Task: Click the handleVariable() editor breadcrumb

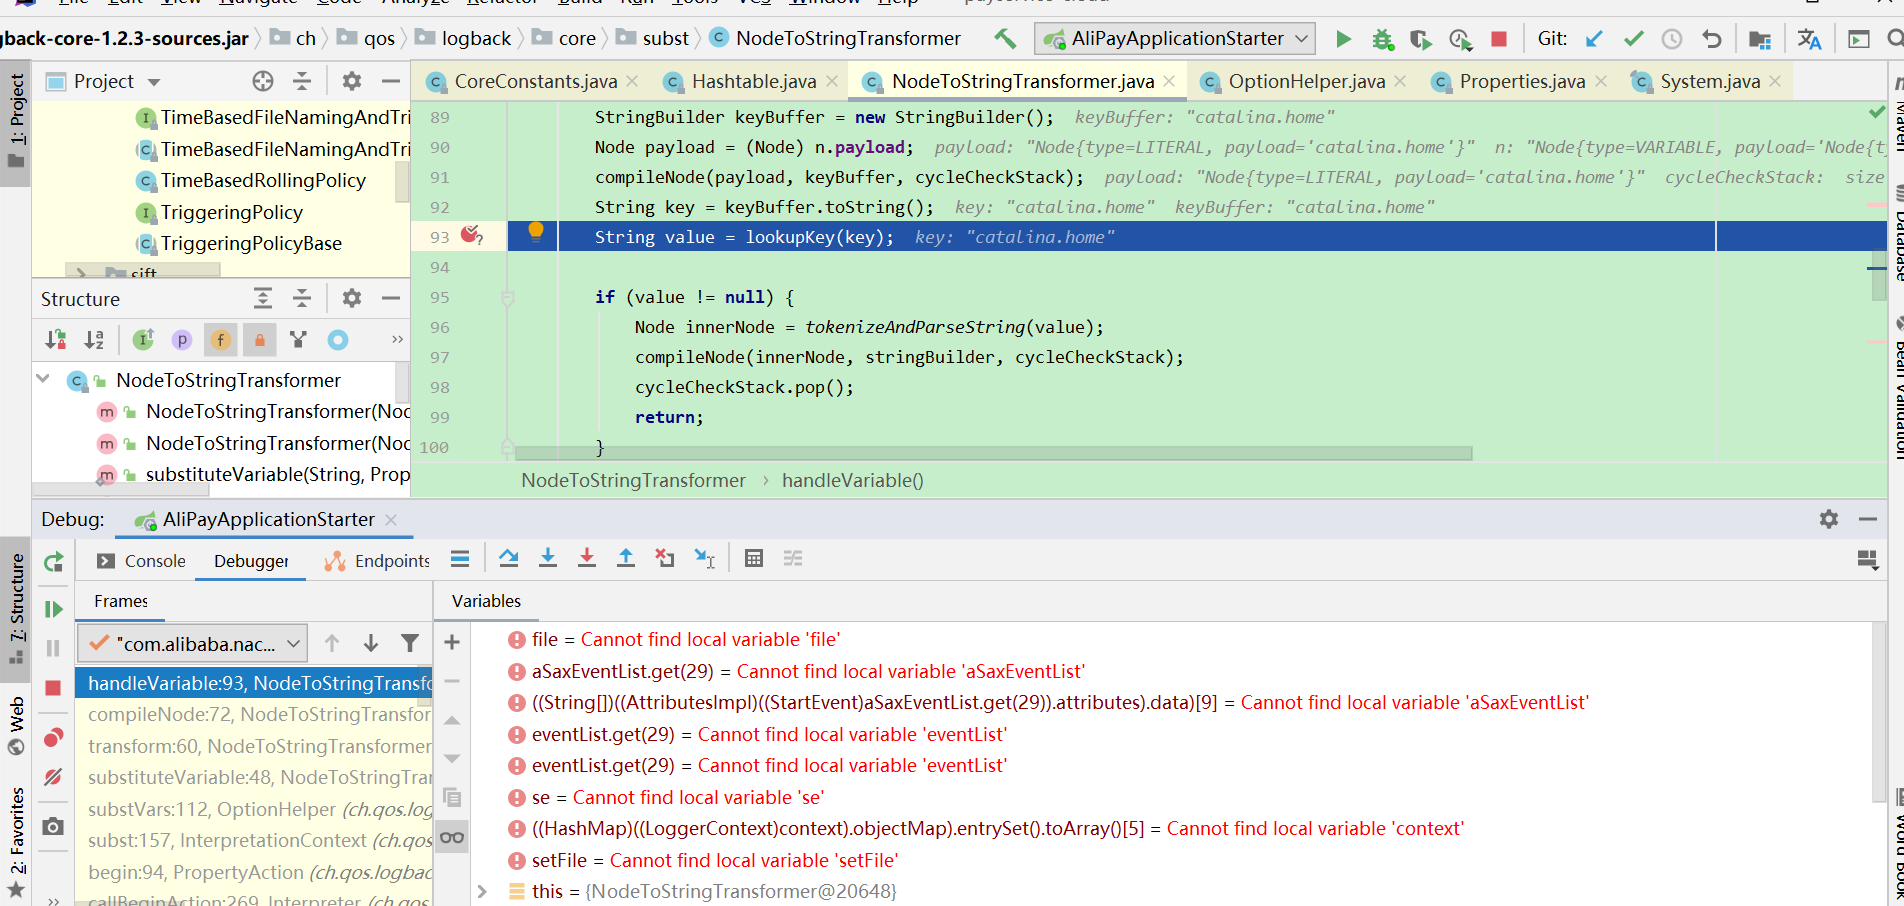Action: 852,480
